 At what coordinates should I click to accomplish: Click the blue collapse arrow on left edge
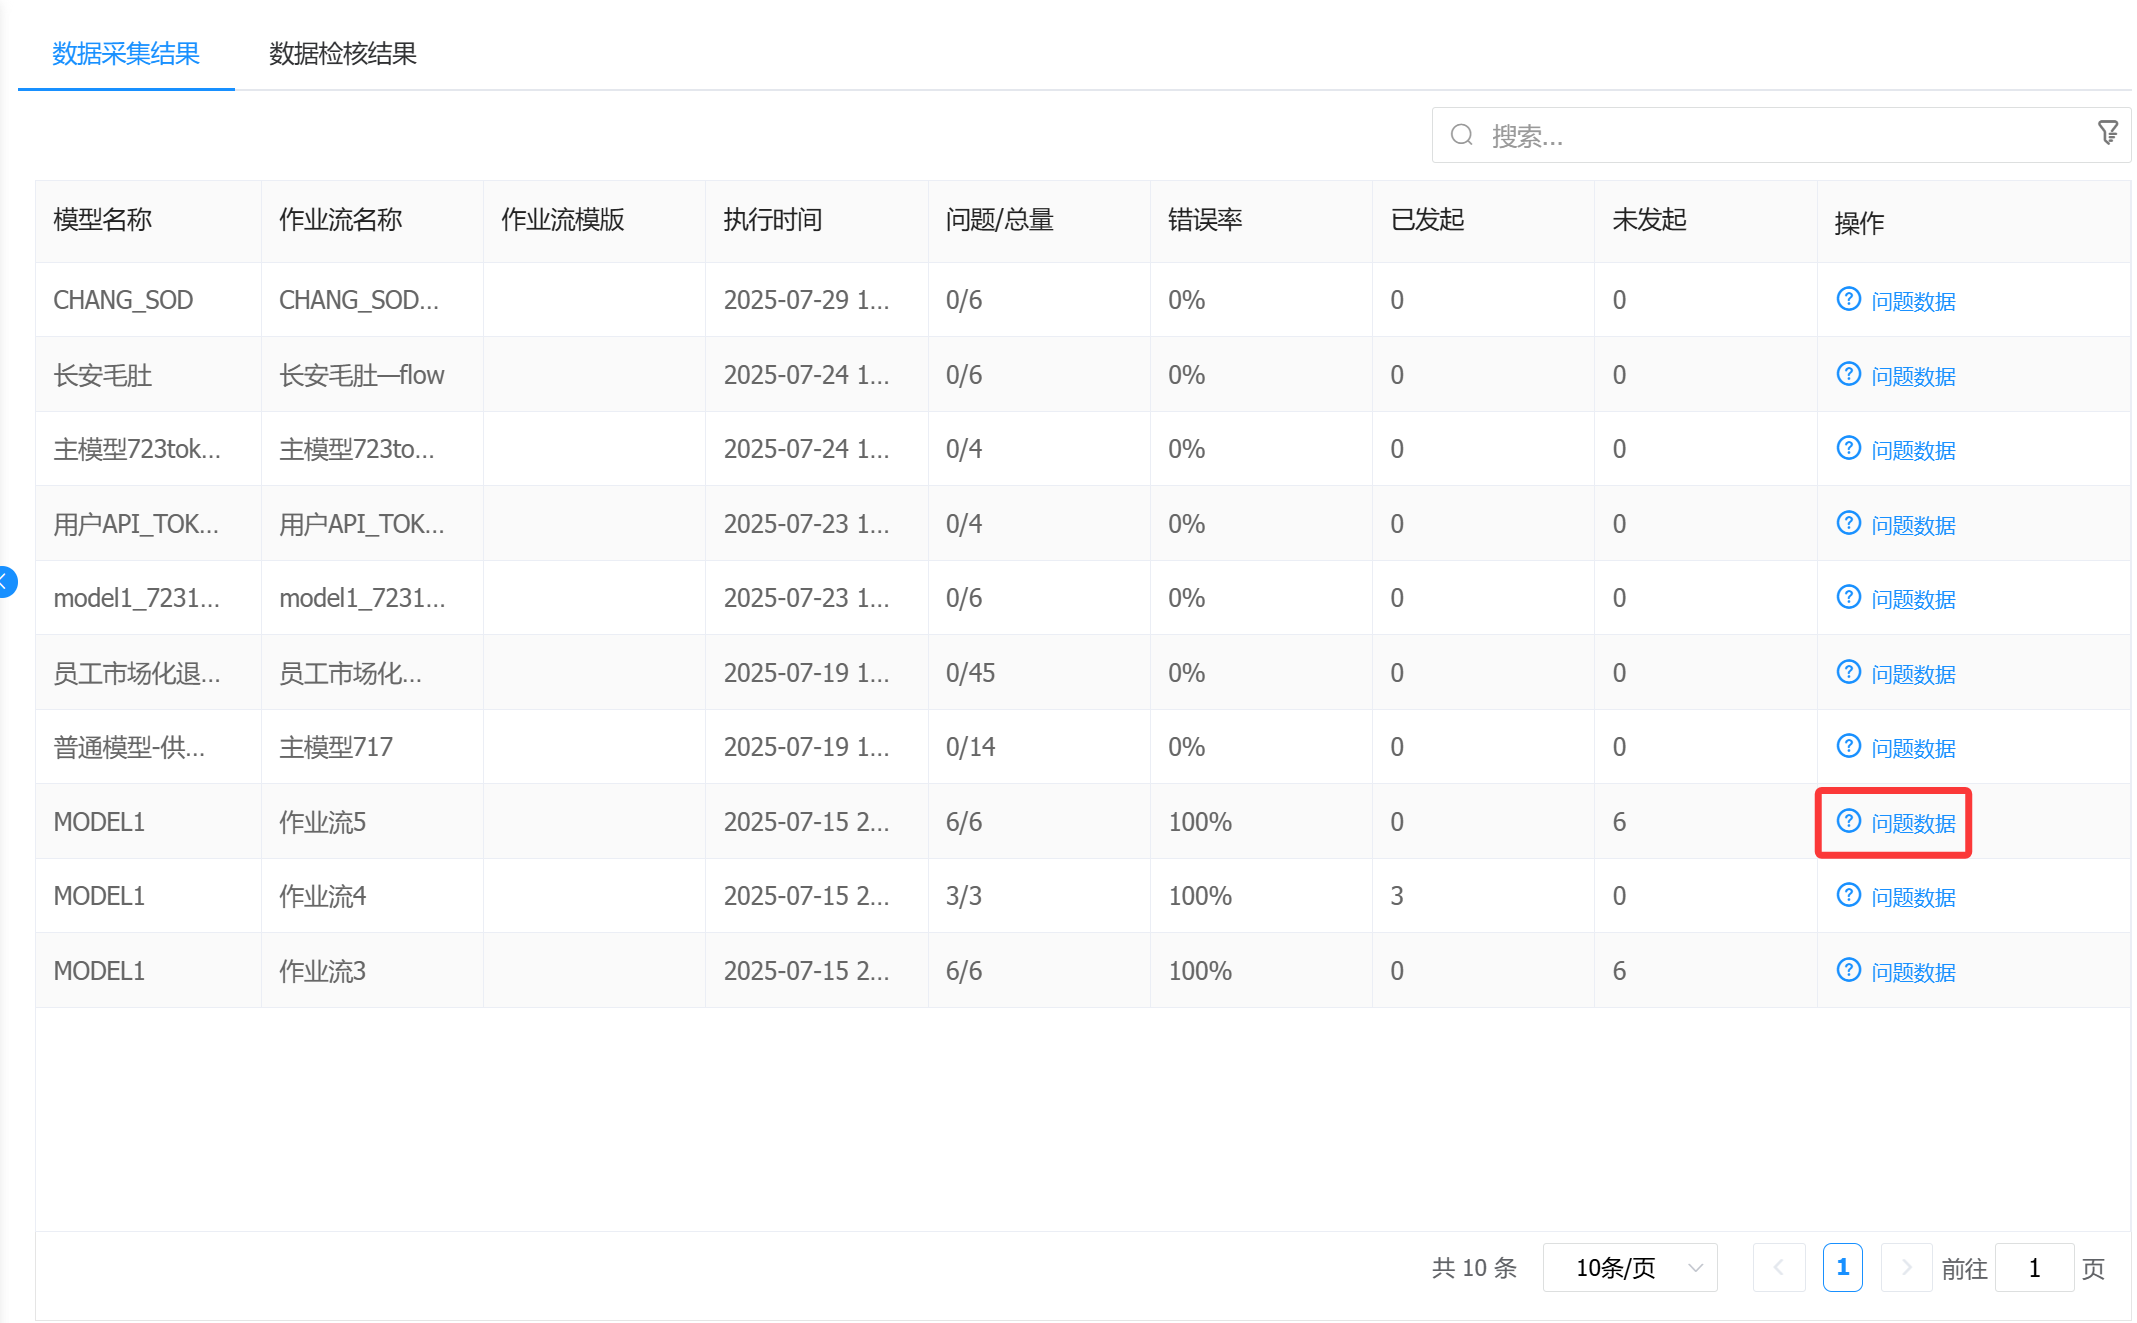pyautogui.click(x=6, y=581)
